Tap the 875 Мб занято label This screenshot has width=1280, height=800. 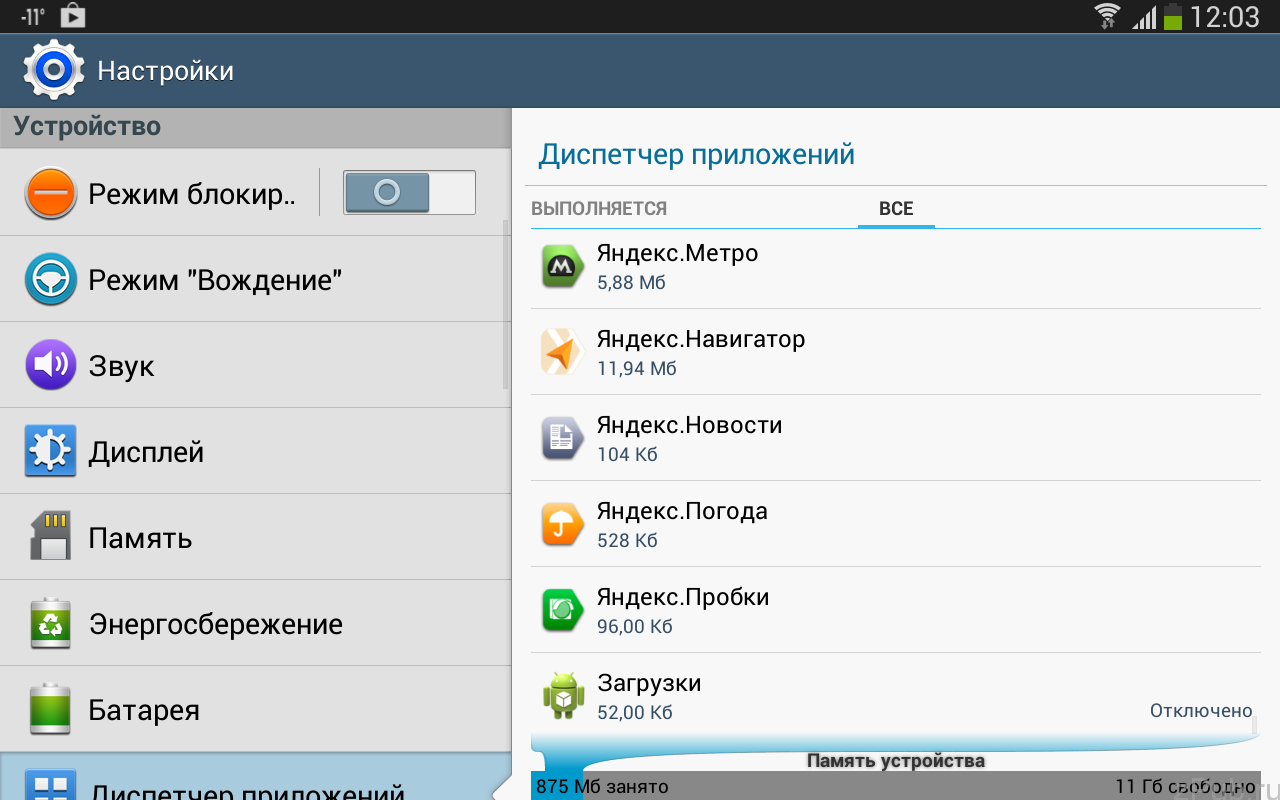[x=602, y=787]
